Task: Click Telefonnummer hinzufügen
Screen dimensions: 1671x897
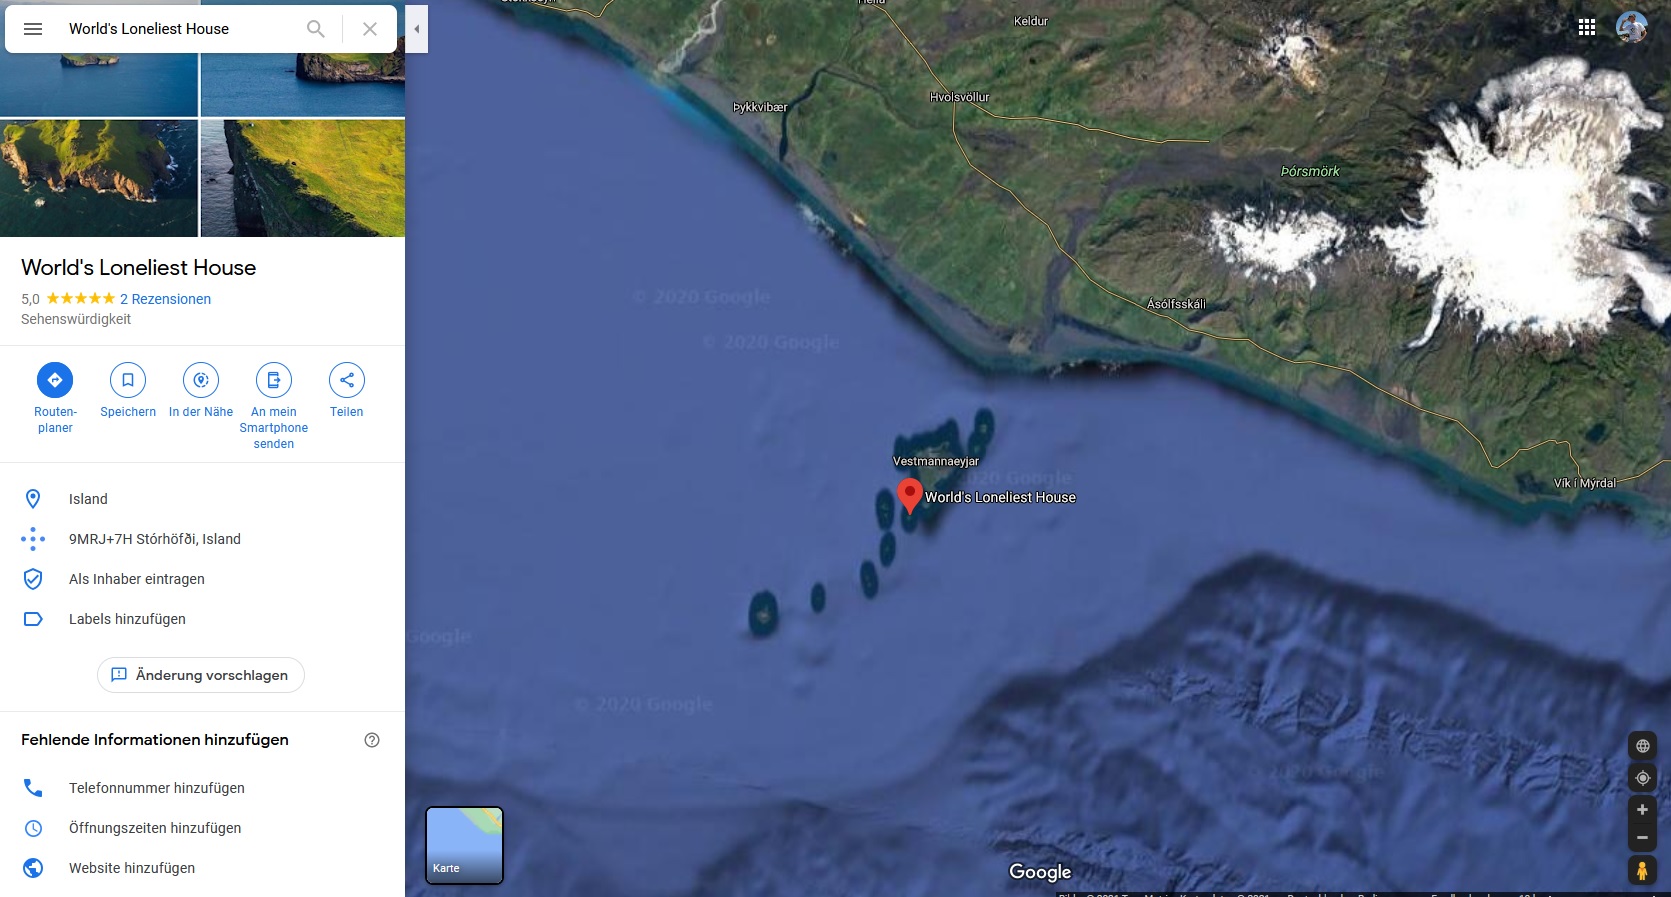Action: coord(157,788)
